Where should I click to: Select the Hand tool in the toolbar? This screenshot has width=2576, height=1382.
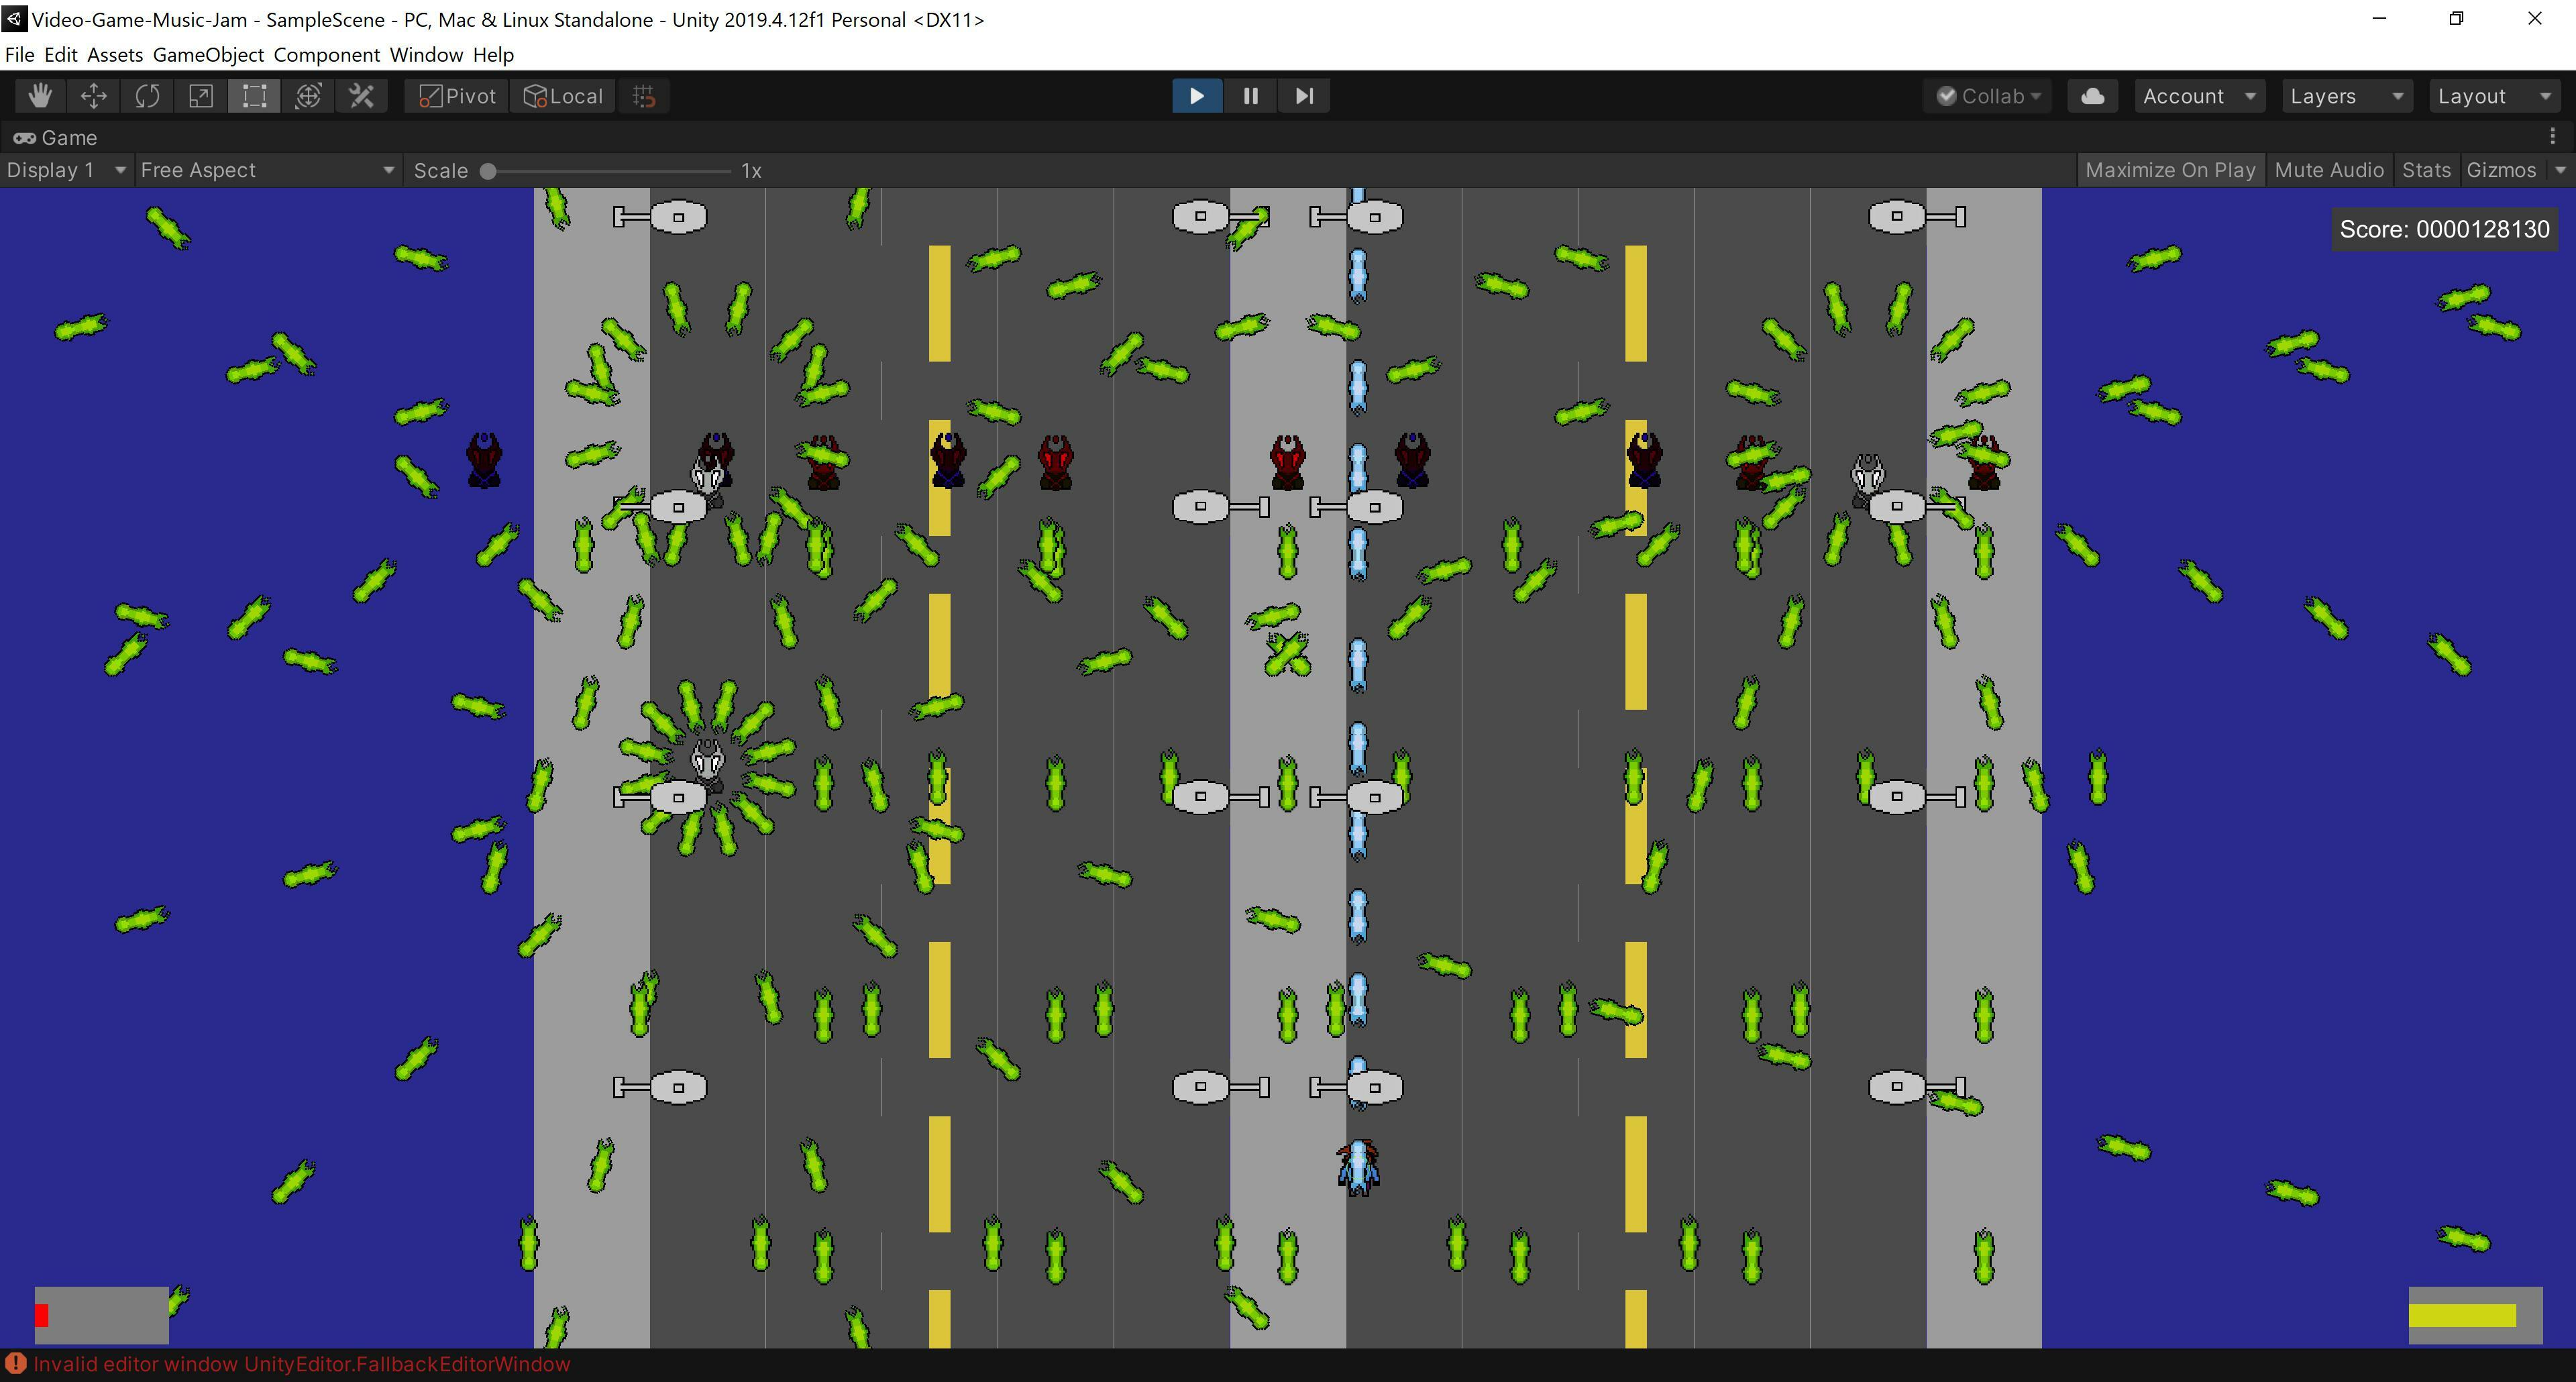point(39,95)
